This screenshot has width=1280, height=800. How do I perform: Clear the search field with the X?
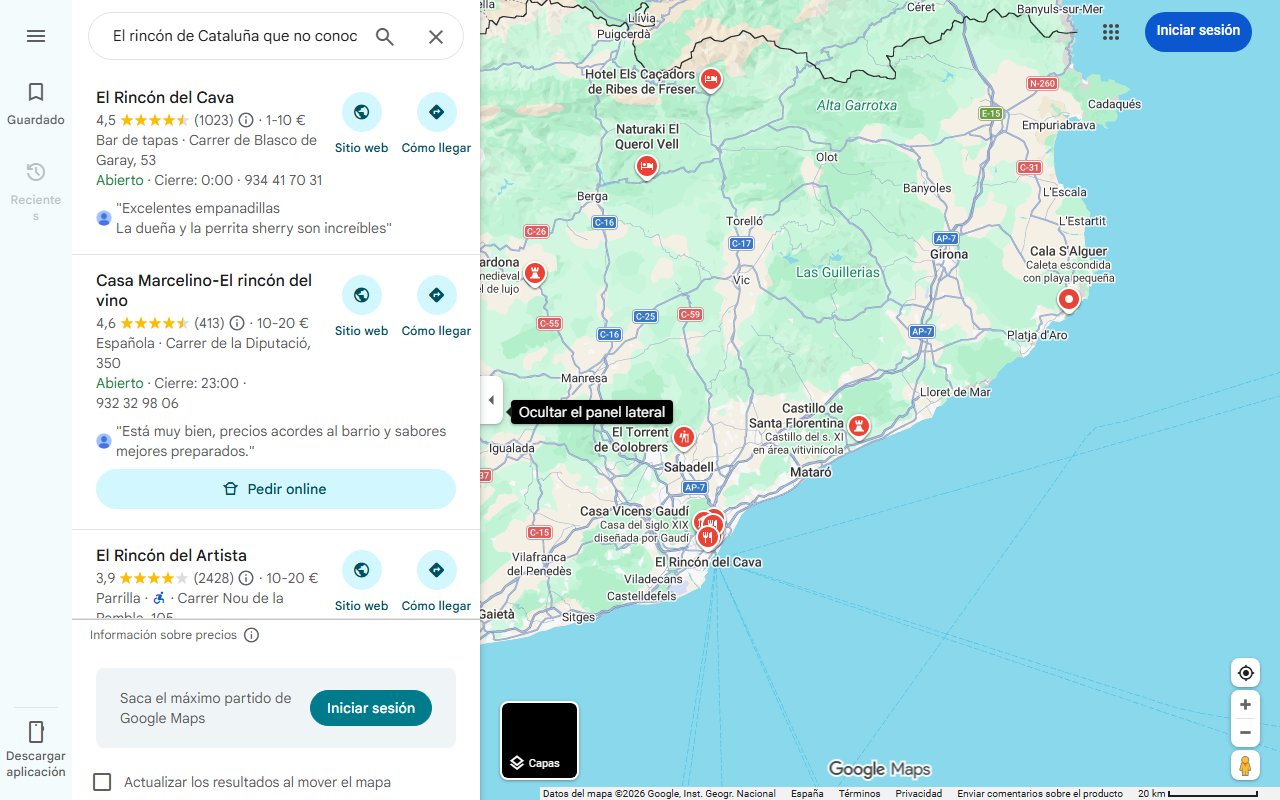(437, 36)
